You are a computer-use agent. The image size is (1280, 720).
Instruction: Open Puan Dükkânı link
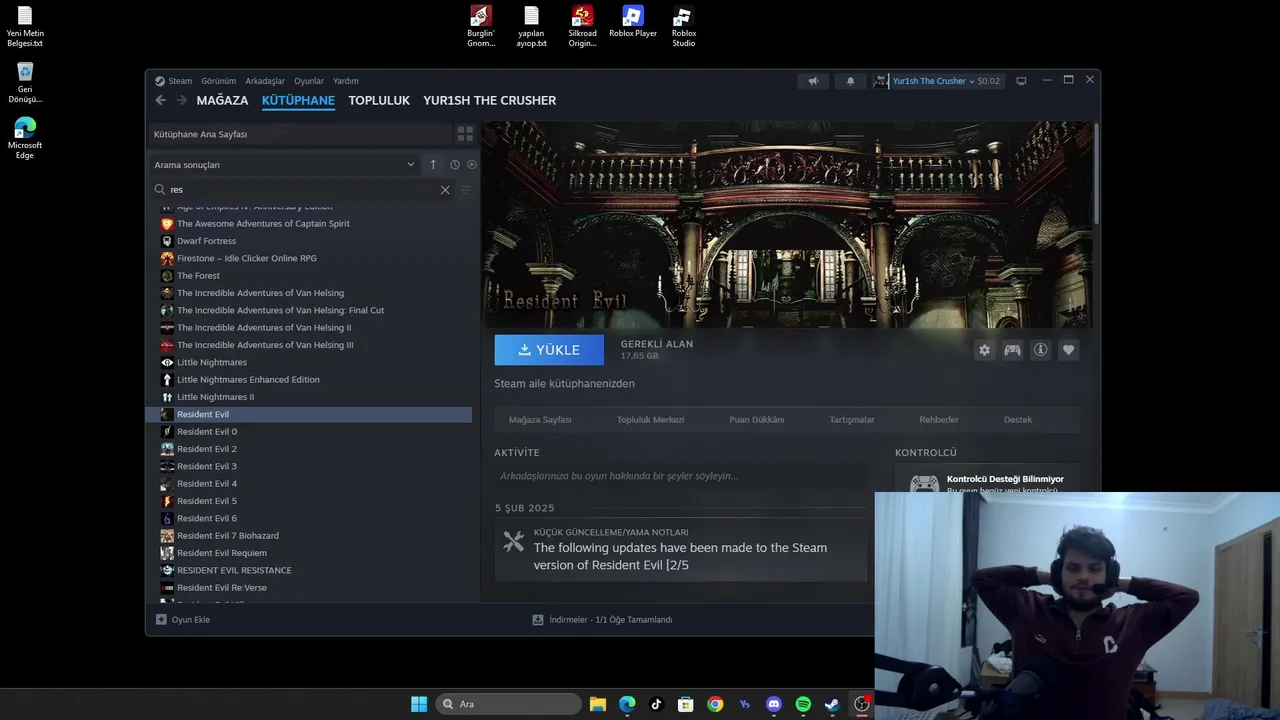[x=757, y=420]
